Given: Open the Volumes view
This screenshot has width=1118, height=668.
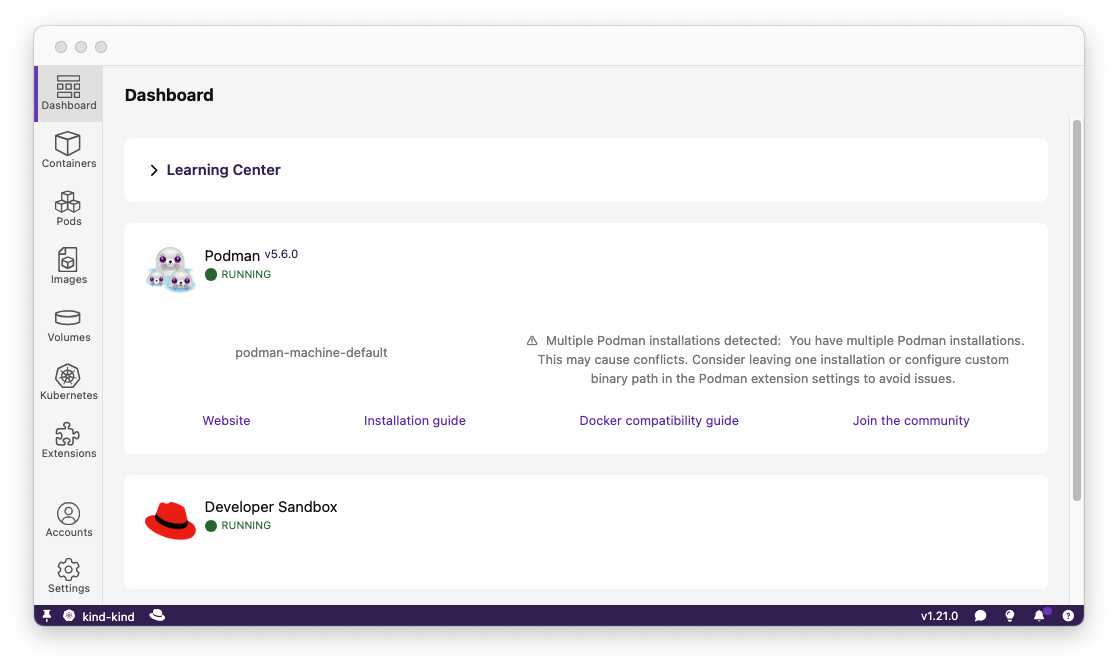Looking at the screenshot, I should (68, 323).
